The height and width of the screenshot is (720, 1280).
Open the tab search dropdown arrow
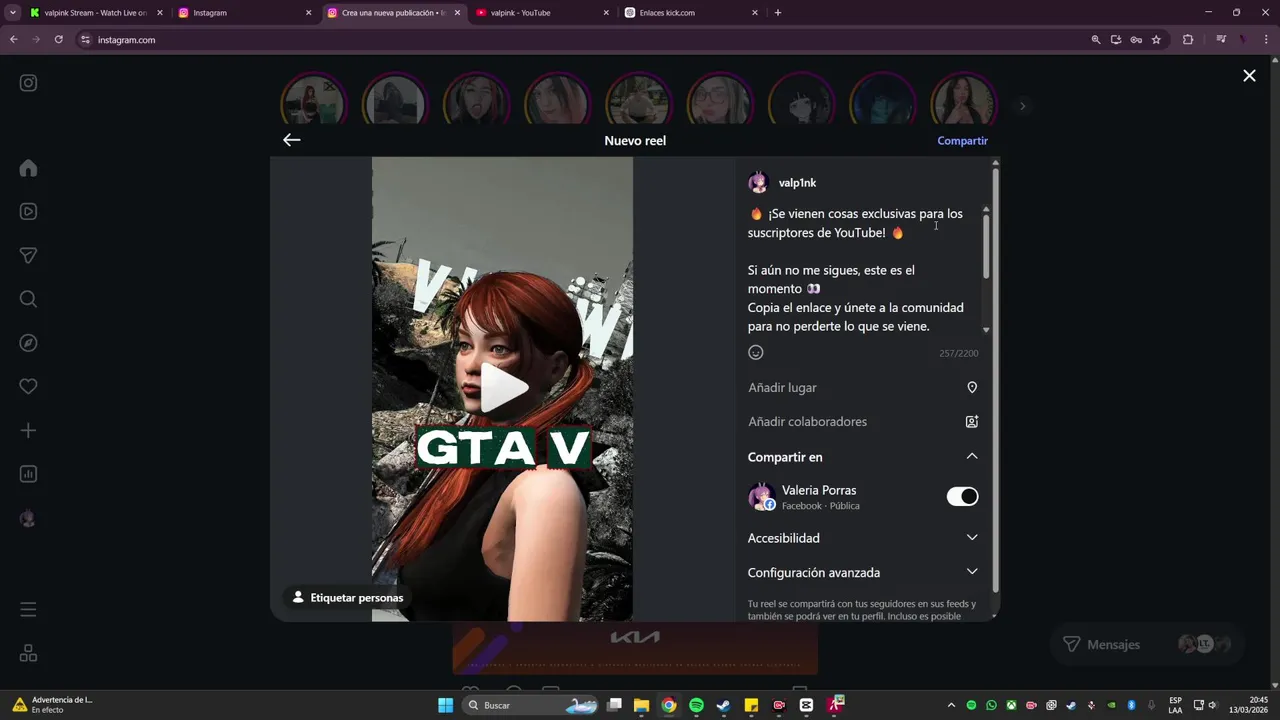[x=13, y=13]
